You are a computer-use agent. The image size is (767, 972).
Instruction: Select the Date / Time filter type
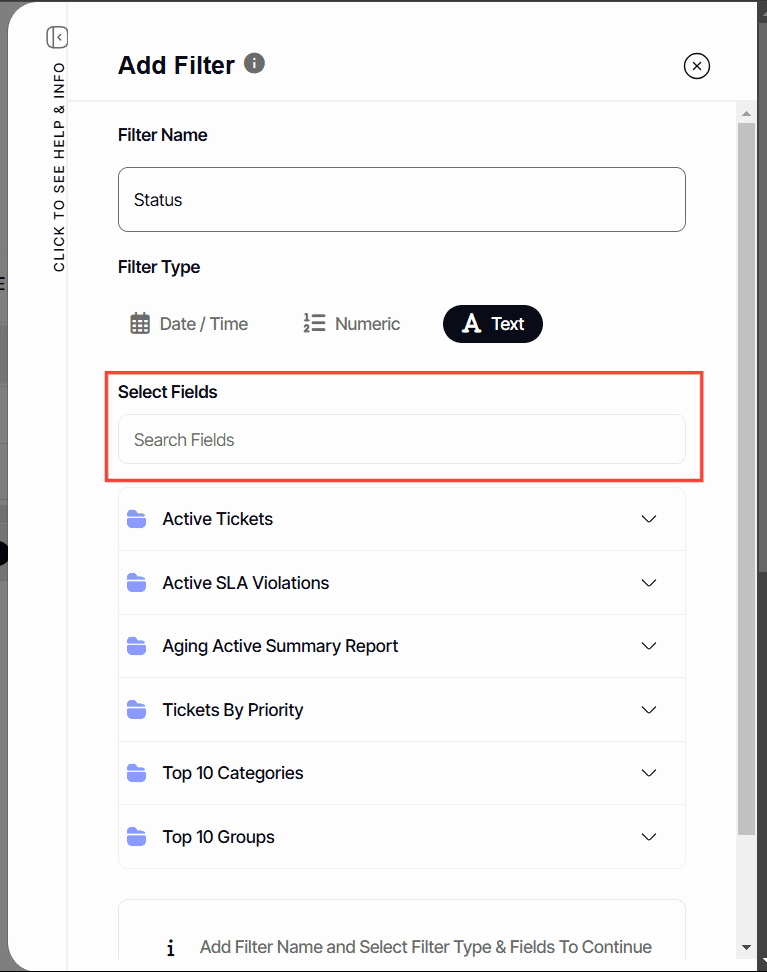(x=189, y=324)
